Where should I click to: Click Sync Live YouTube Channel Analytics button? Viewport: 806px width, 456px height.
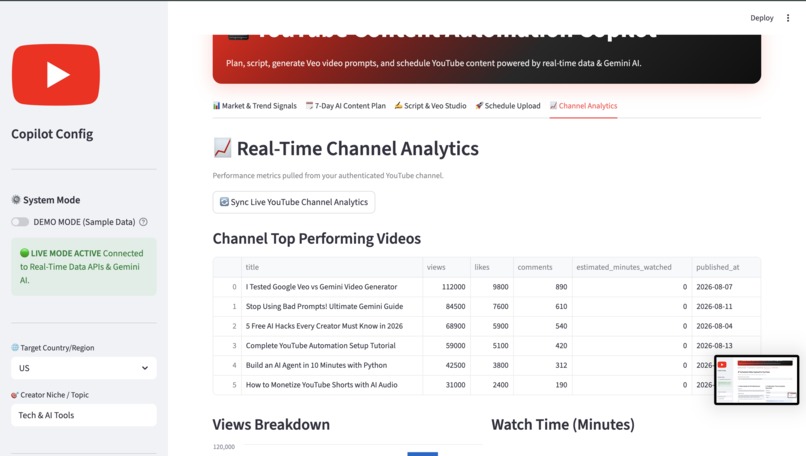(x=294, y=202)
